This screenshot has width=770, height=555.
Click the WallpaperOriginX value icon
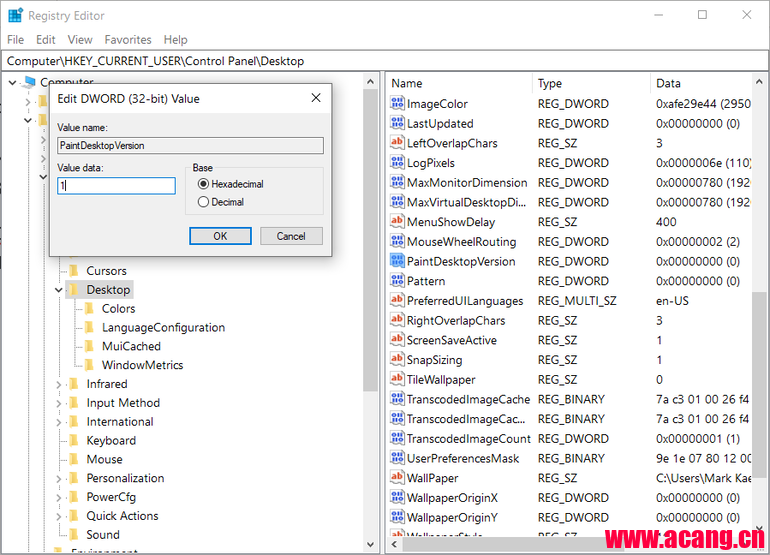[397, 497]
